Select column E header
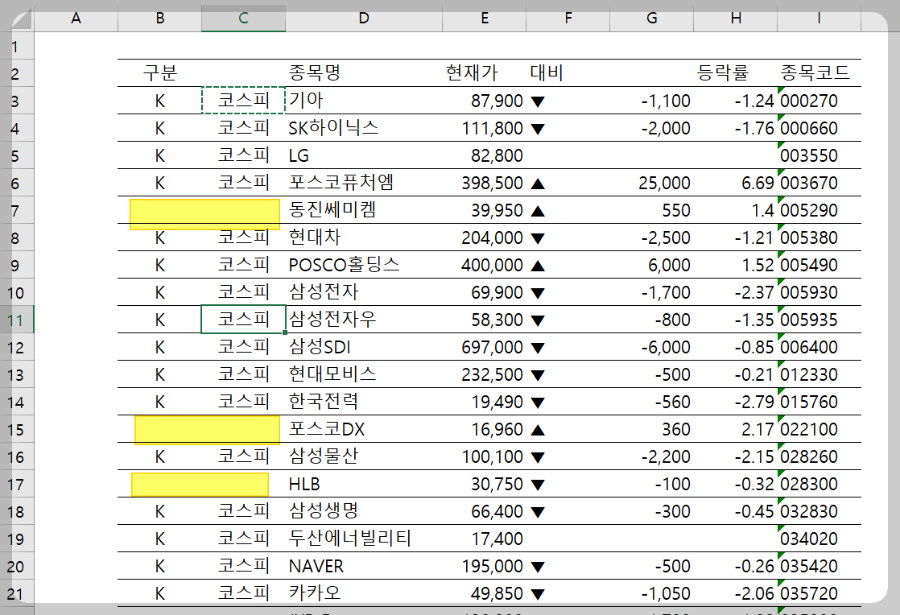The image size is (900, 615). [484, 18]
